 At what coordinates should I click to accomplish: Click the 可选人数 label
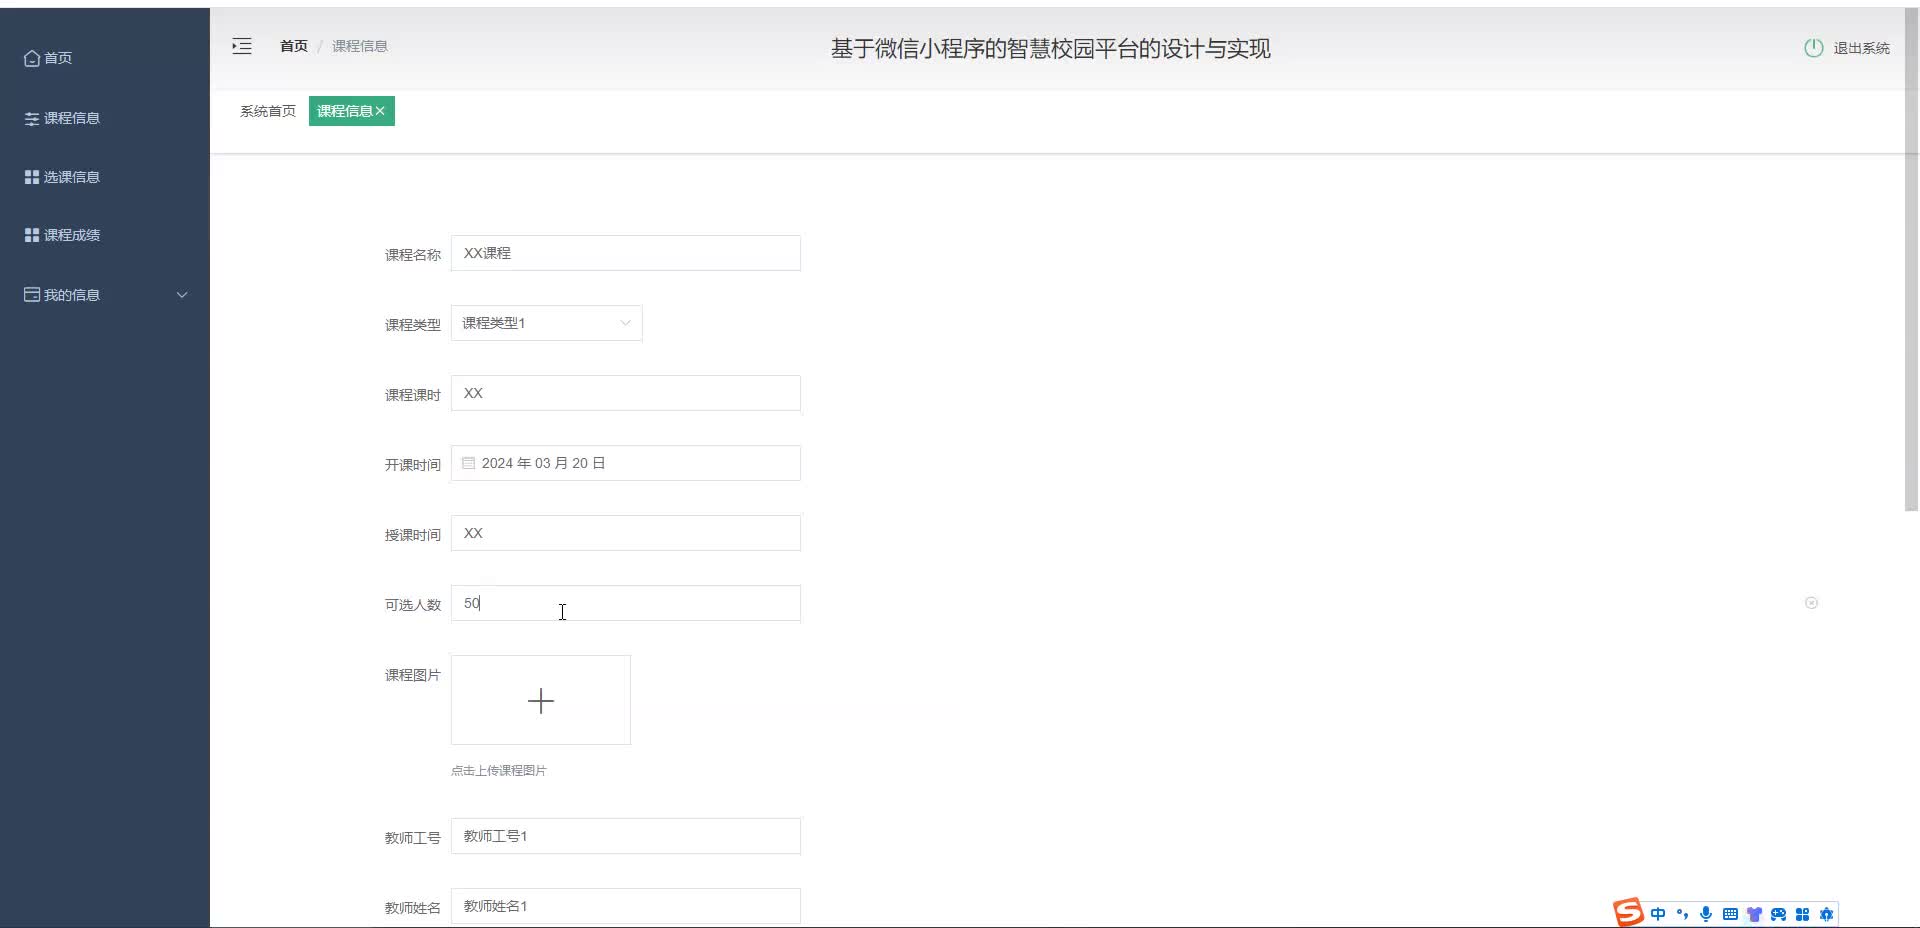[412, 605]
